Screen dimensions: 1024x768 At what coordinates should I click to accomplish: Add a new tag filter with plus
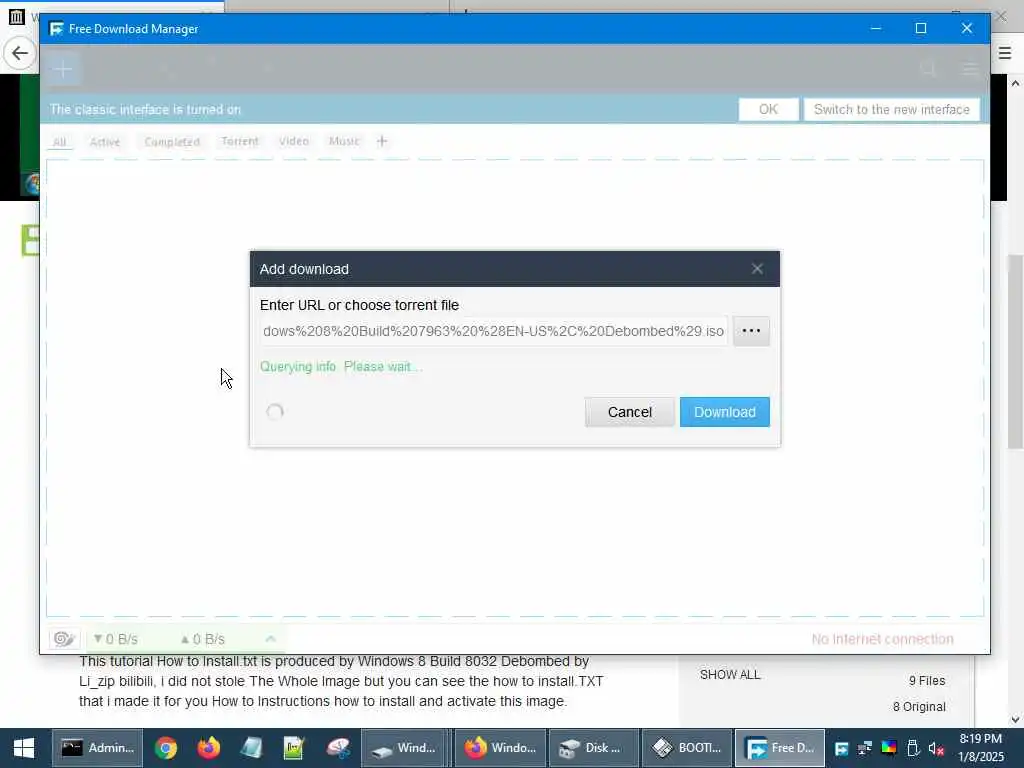(x=382, y=141)
